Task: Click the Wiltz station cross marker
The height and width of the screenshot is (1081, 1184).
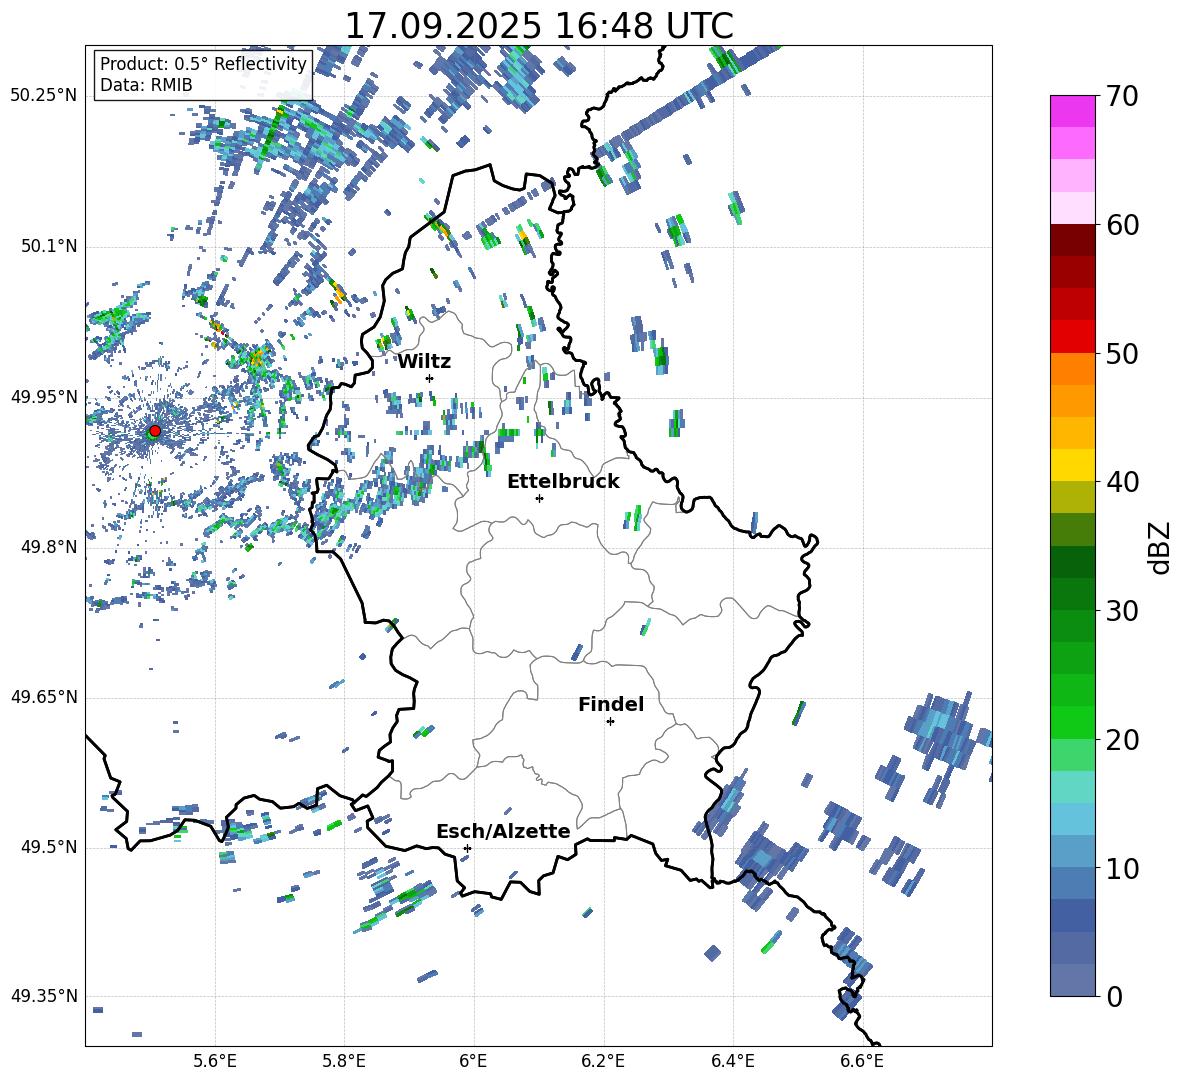Action: (x=430, y=378)
